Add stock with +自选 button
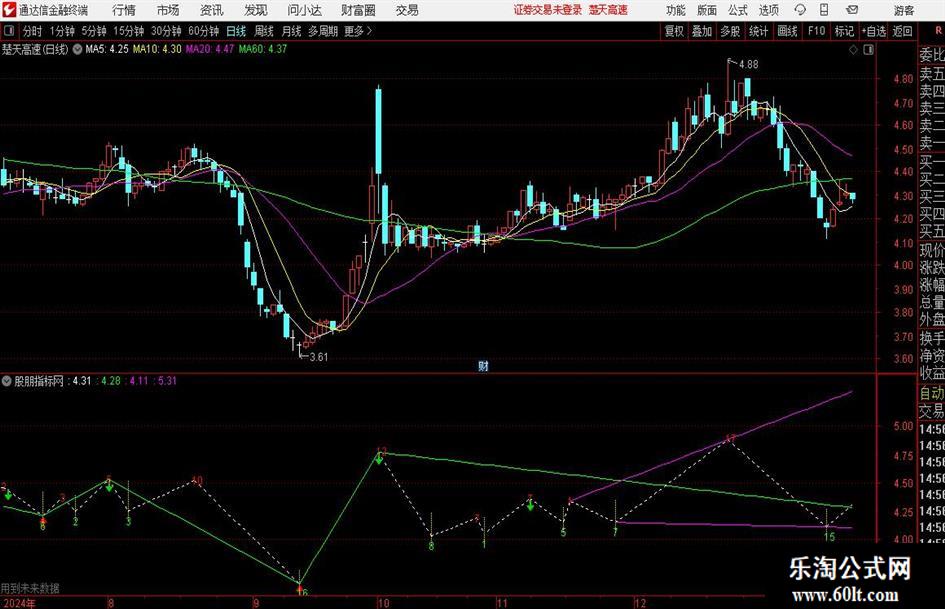The image size is (945, 609). [873, 31]
